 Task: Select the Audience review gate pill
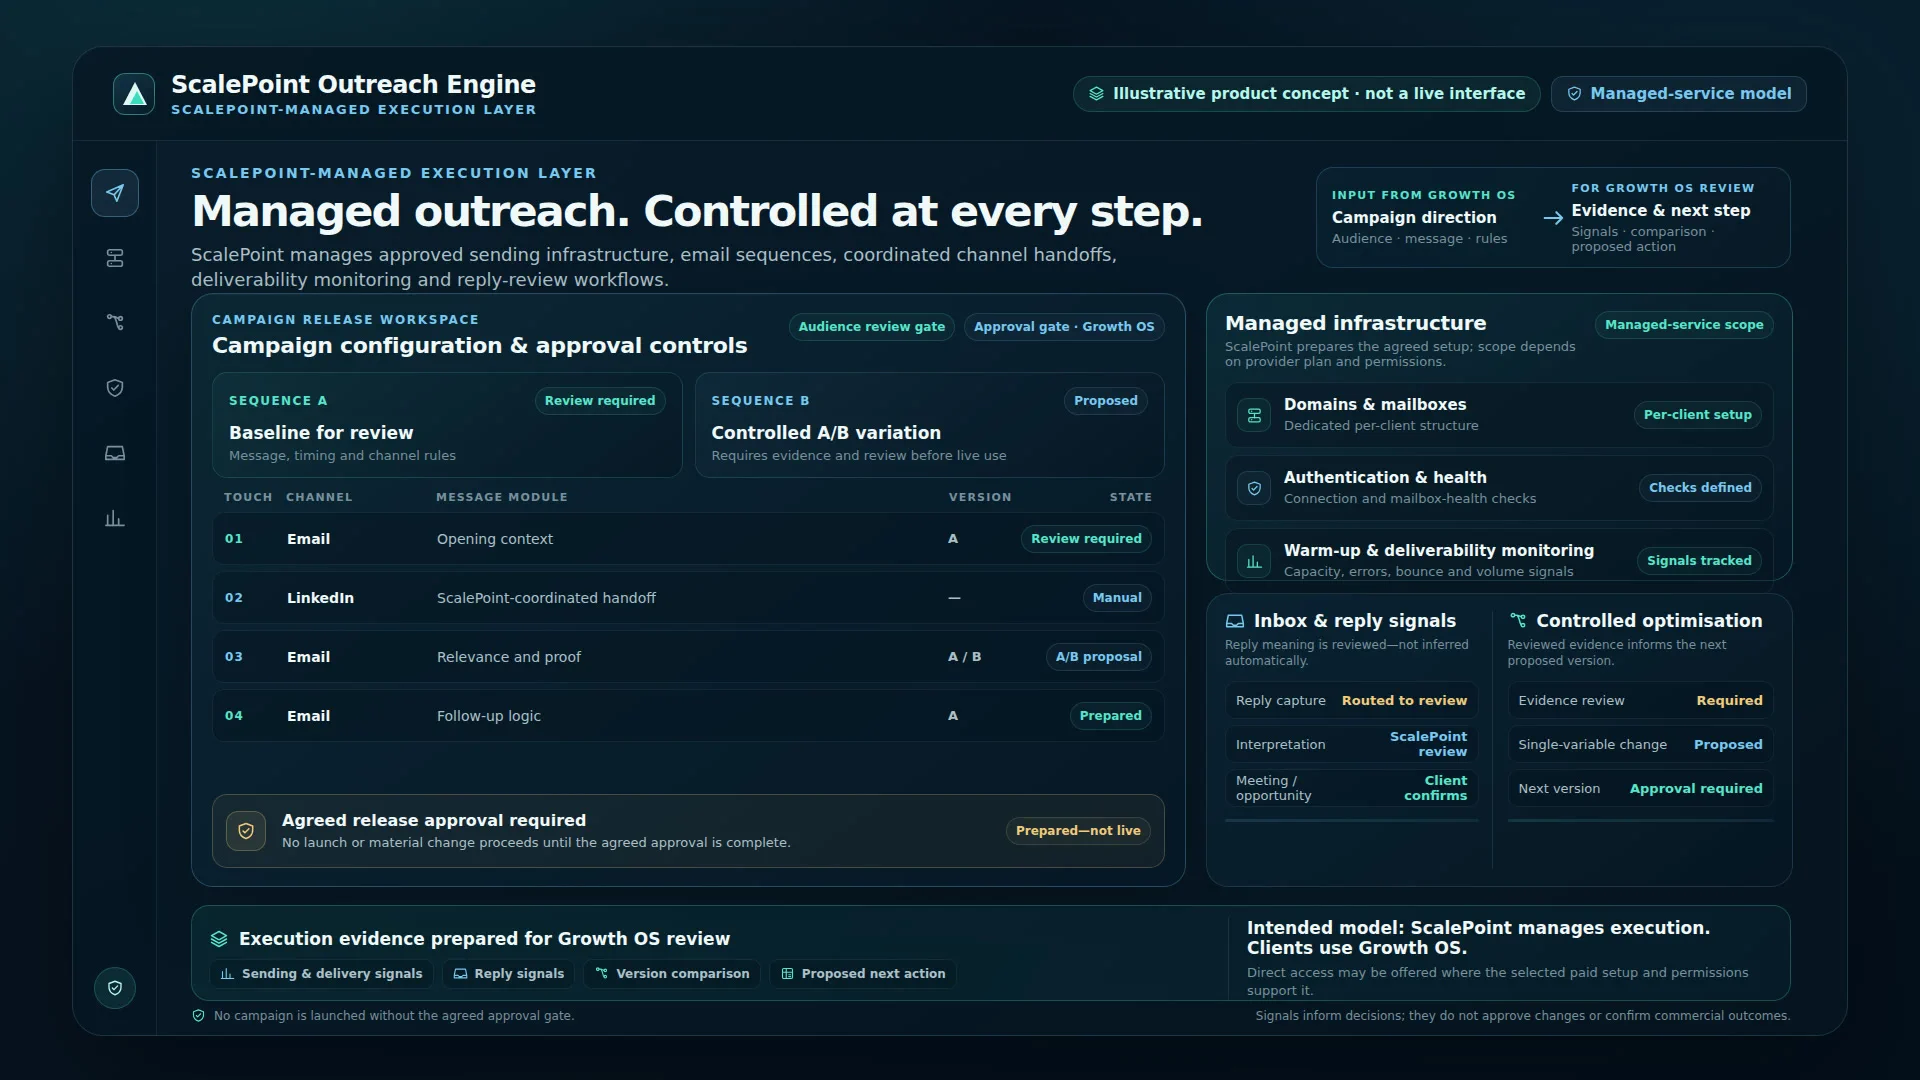coord(871,327)
